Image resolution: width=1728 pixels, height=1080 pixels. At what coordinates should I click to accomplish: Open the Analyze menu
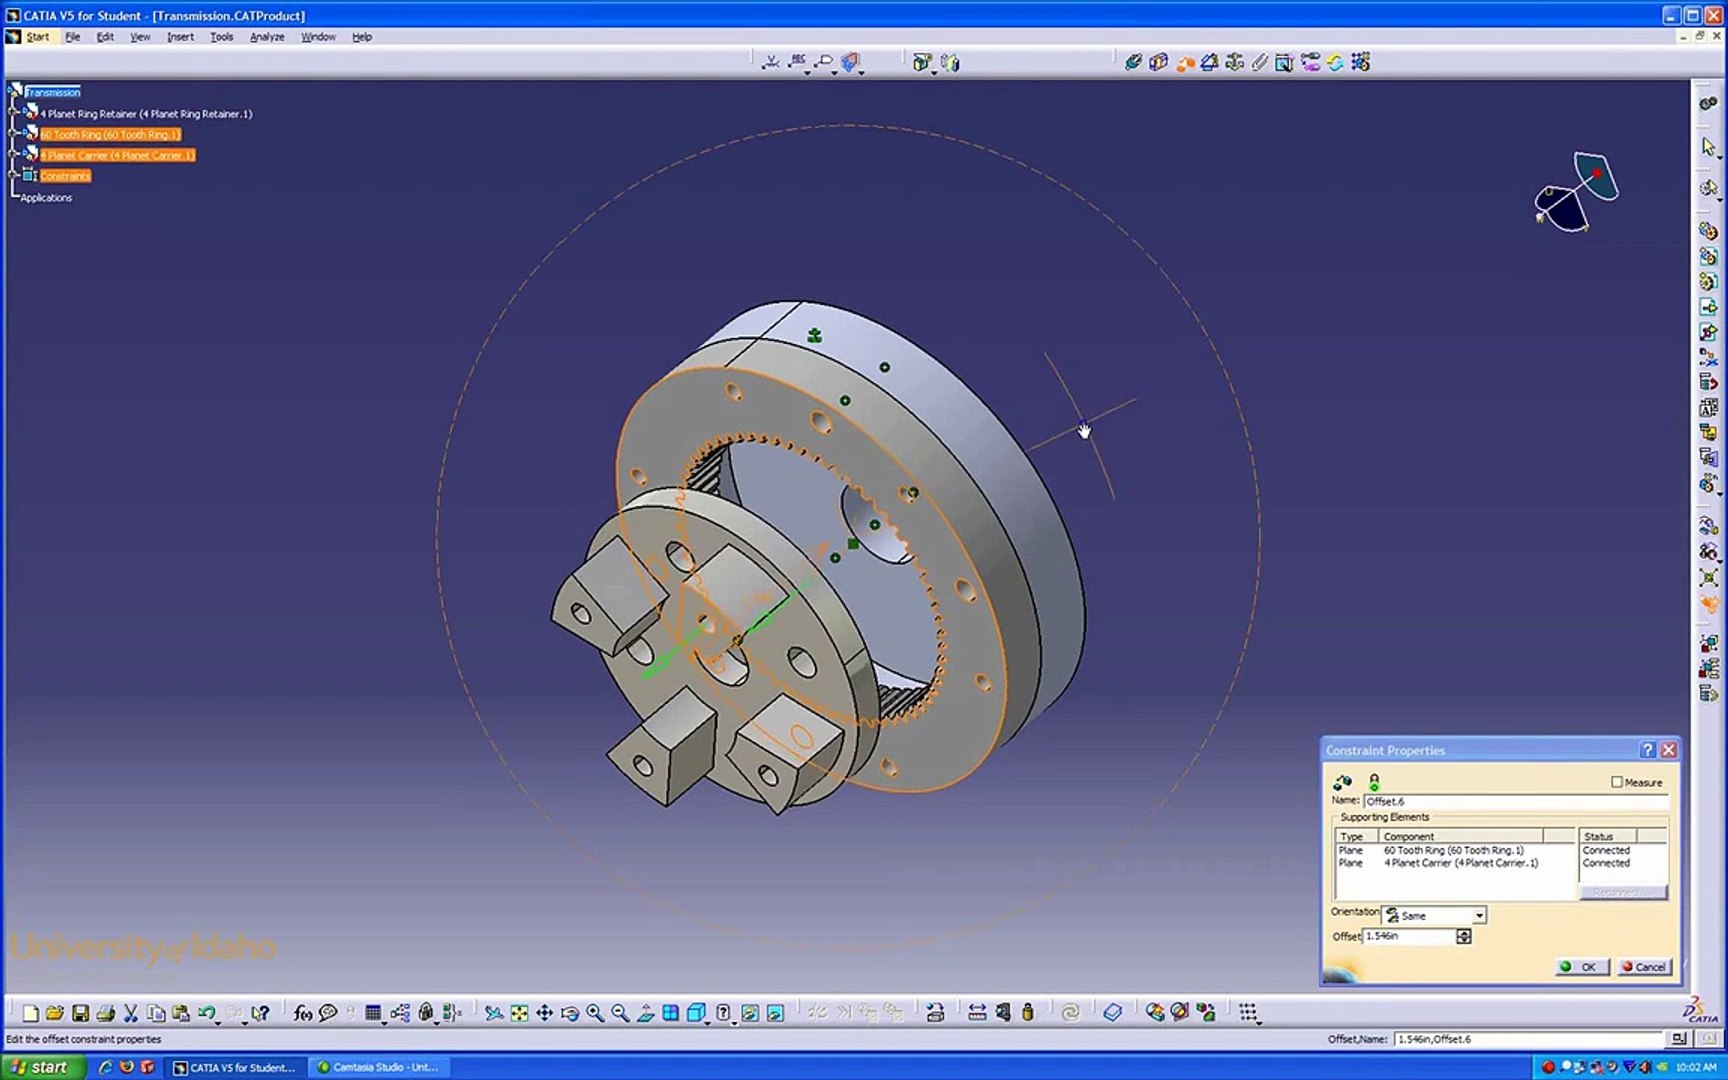point(266,37)
